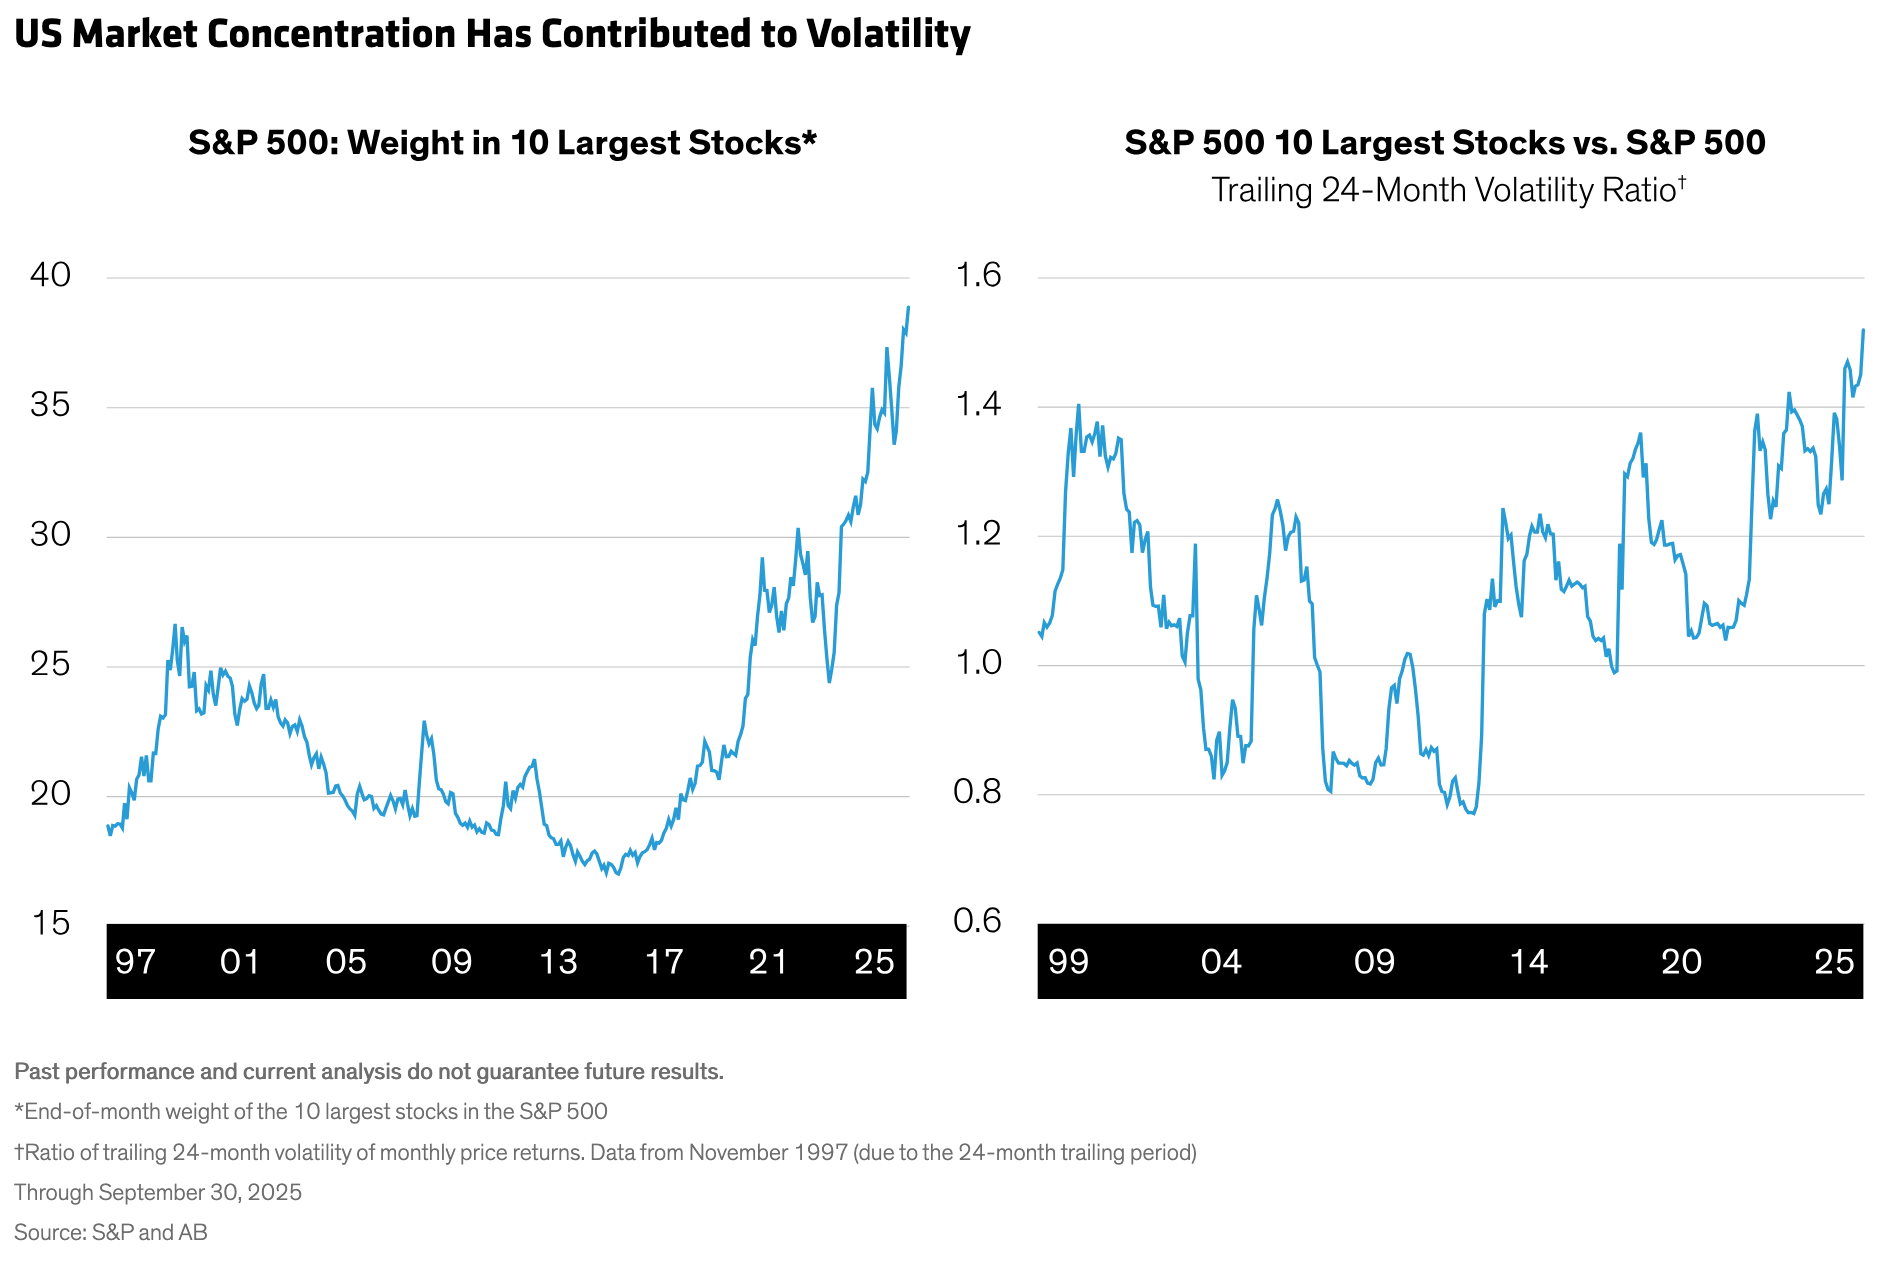Click the 1.6 value label on the volatility axis
1882x1270 pixels.
click(x=978, y=275)
